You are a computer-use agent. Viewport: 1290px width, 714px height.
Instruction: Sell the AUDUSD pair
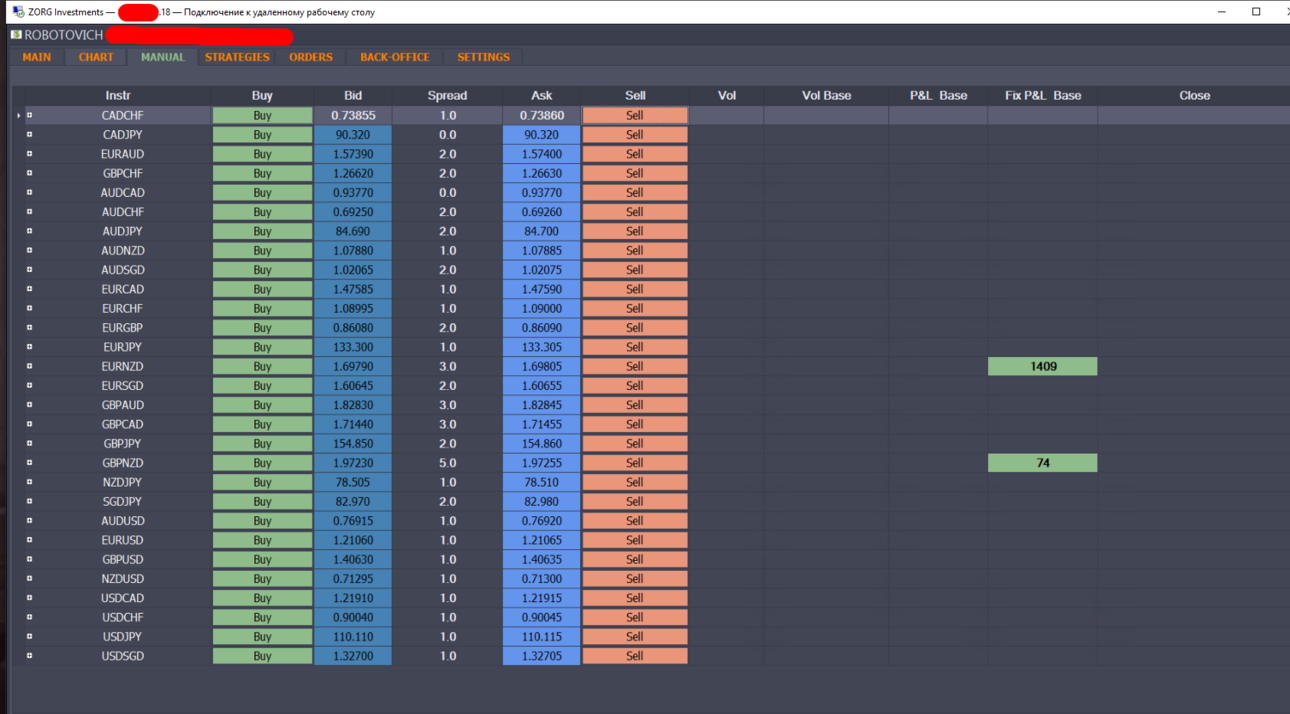coord(635,520)
